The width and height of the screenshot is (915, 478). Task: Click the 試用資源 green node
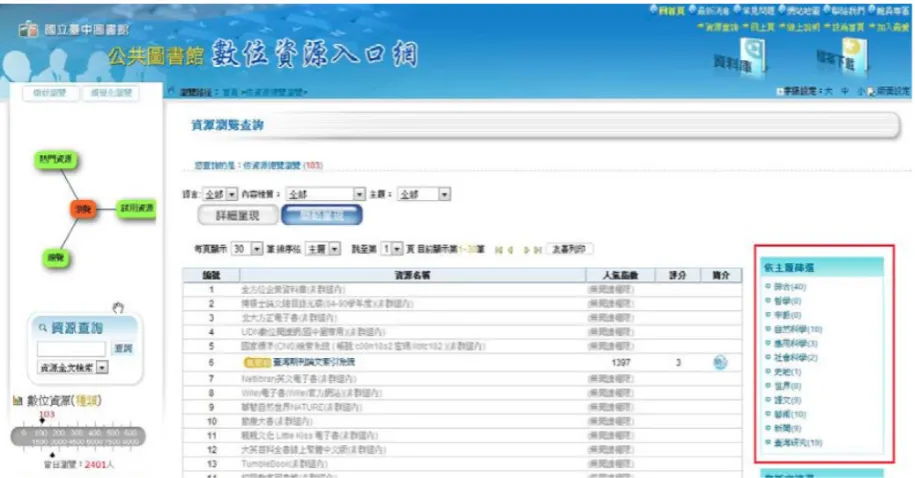pyautogui.click(x=137, y=208)
